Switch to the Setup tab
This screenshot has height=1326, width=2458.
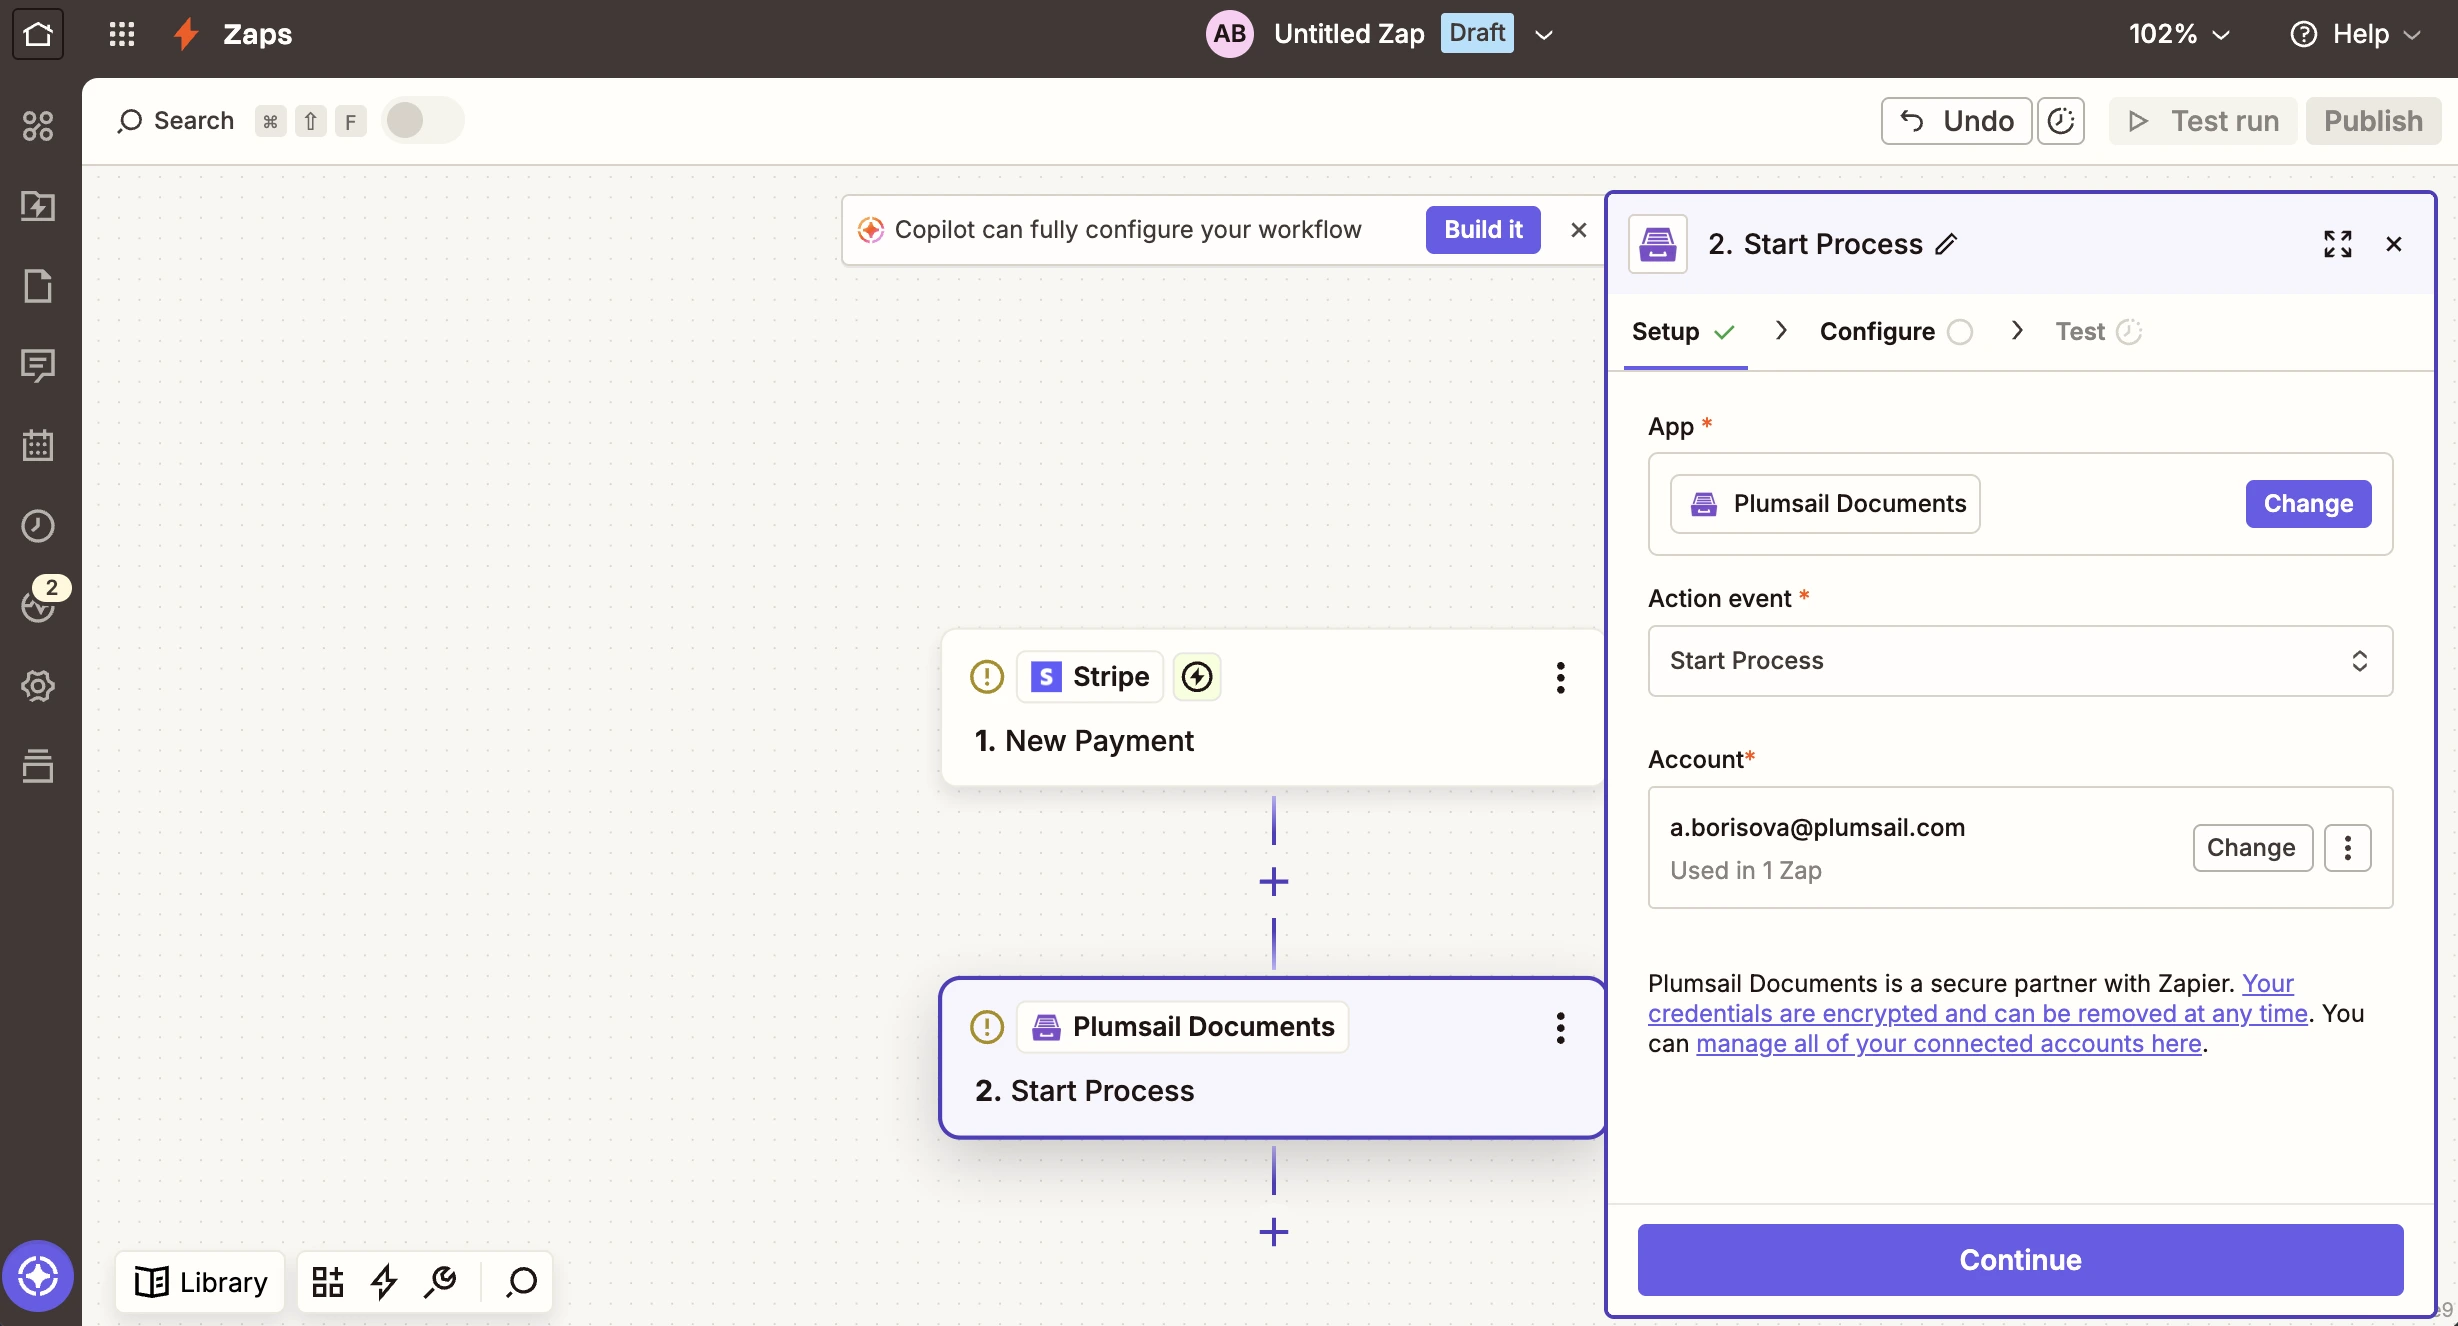click(x=1684, y=332)
